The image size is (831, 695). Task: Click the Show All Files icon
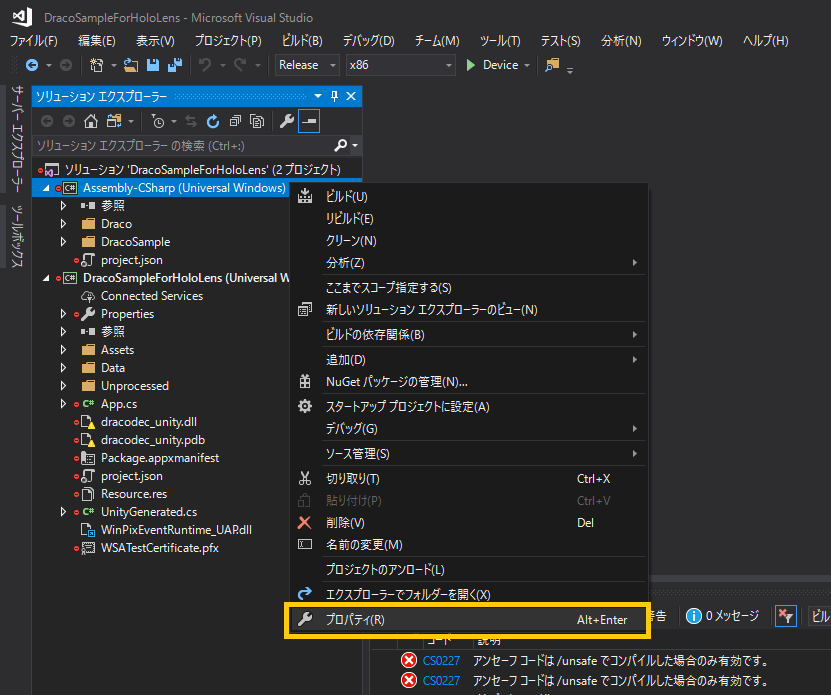[257, 121]
